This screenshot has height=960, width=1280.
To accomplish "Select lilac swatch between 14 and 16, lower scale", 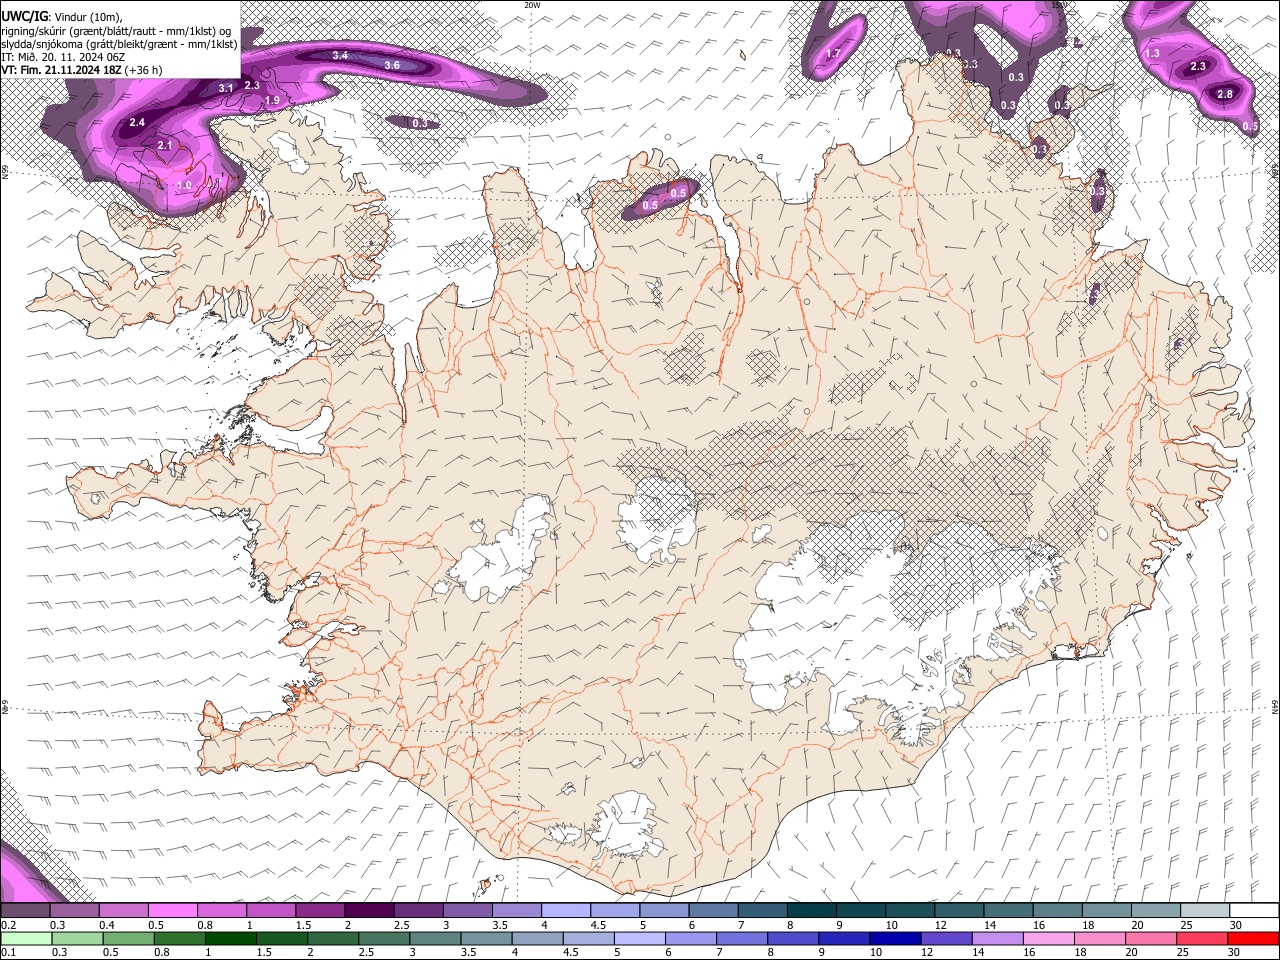I will pos(998,938).
